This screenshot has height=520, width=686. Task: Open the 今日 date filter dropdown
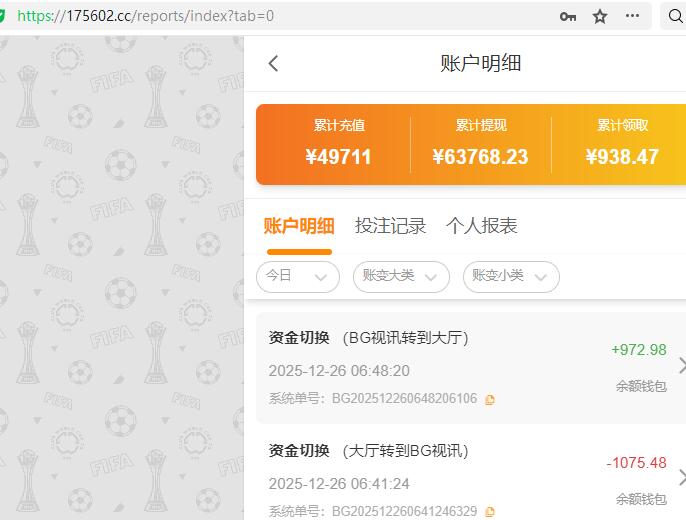coord(298,277)
